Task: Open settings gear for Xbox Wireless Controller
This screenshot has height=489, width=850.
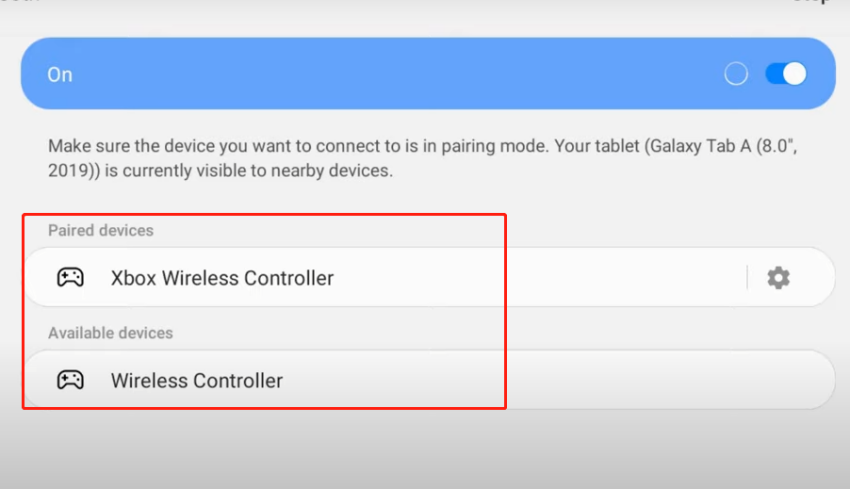Action: 778,278
